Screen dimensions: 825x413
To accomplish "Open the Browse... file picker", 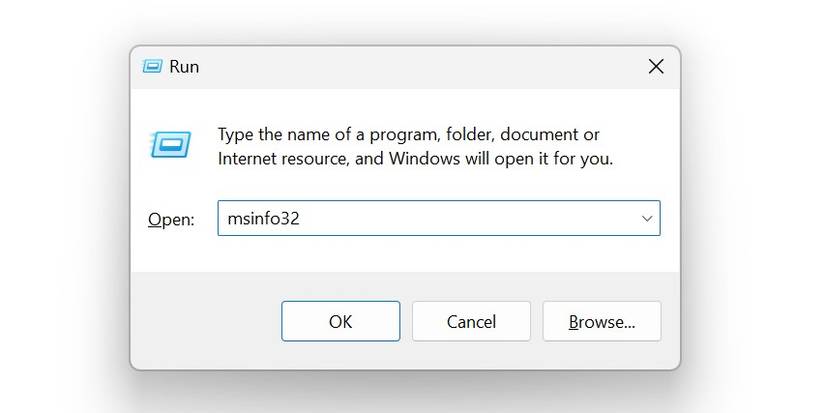I will pos(601,321).
